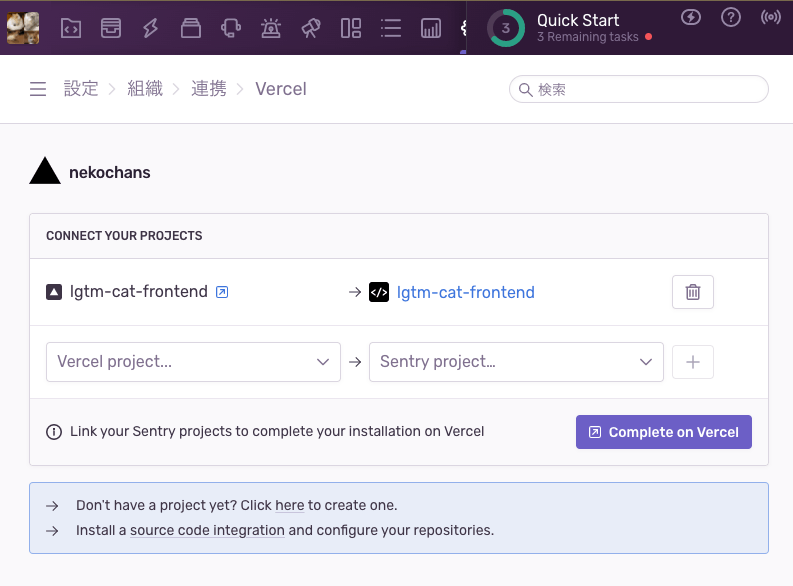Click the nekochans organization name

point(110,172)
